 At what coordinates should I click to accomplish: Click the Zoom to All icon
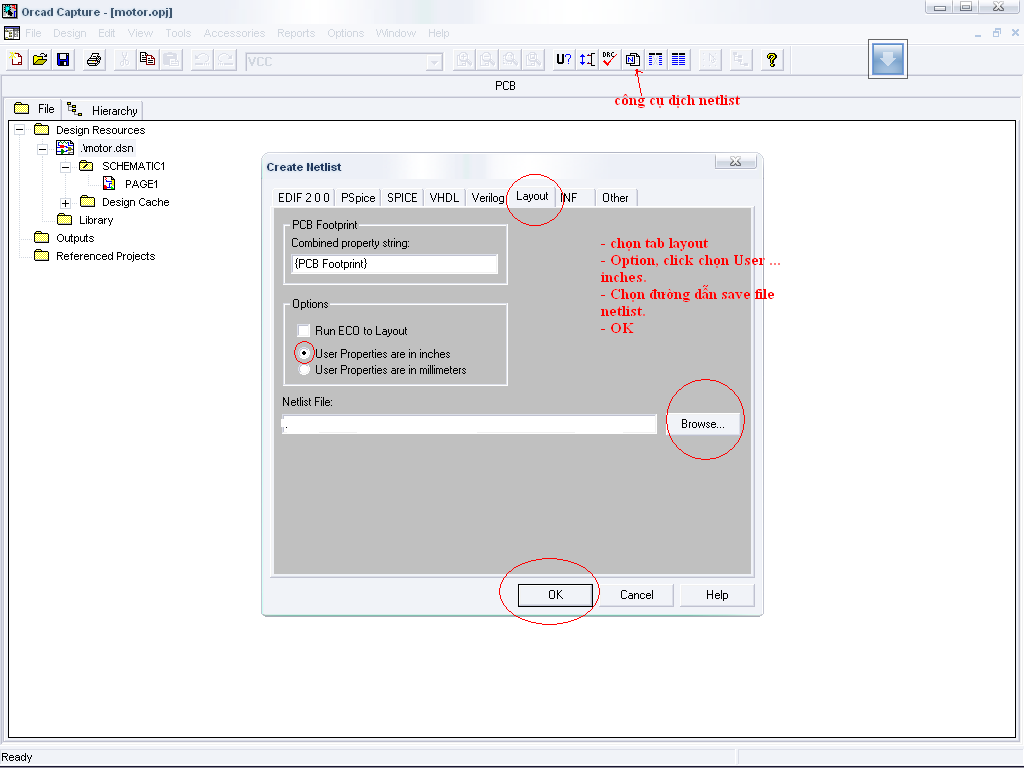pyautogui.click(x=534, y=60)
